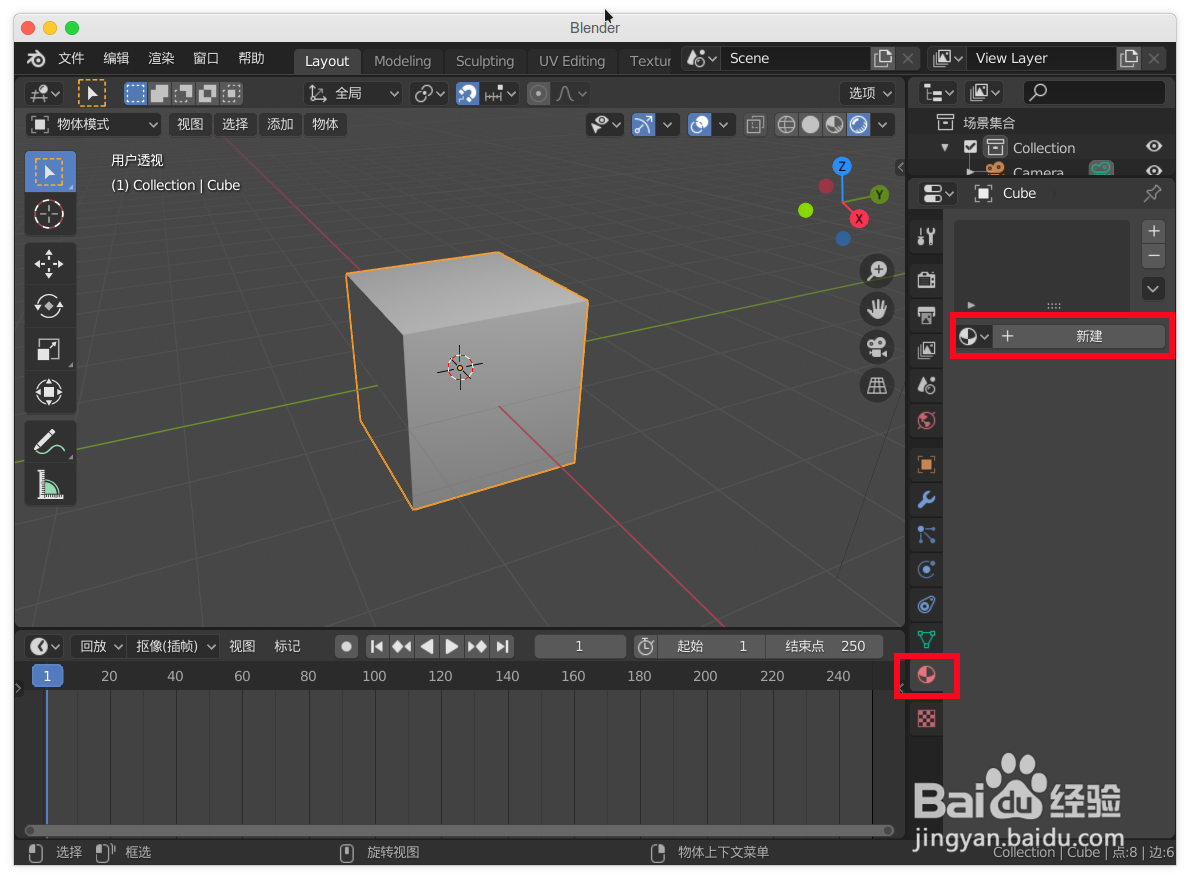Switch to rendered shading mode
The width and height of the screenshot is (1190, 879).
(x=858, y=124)
